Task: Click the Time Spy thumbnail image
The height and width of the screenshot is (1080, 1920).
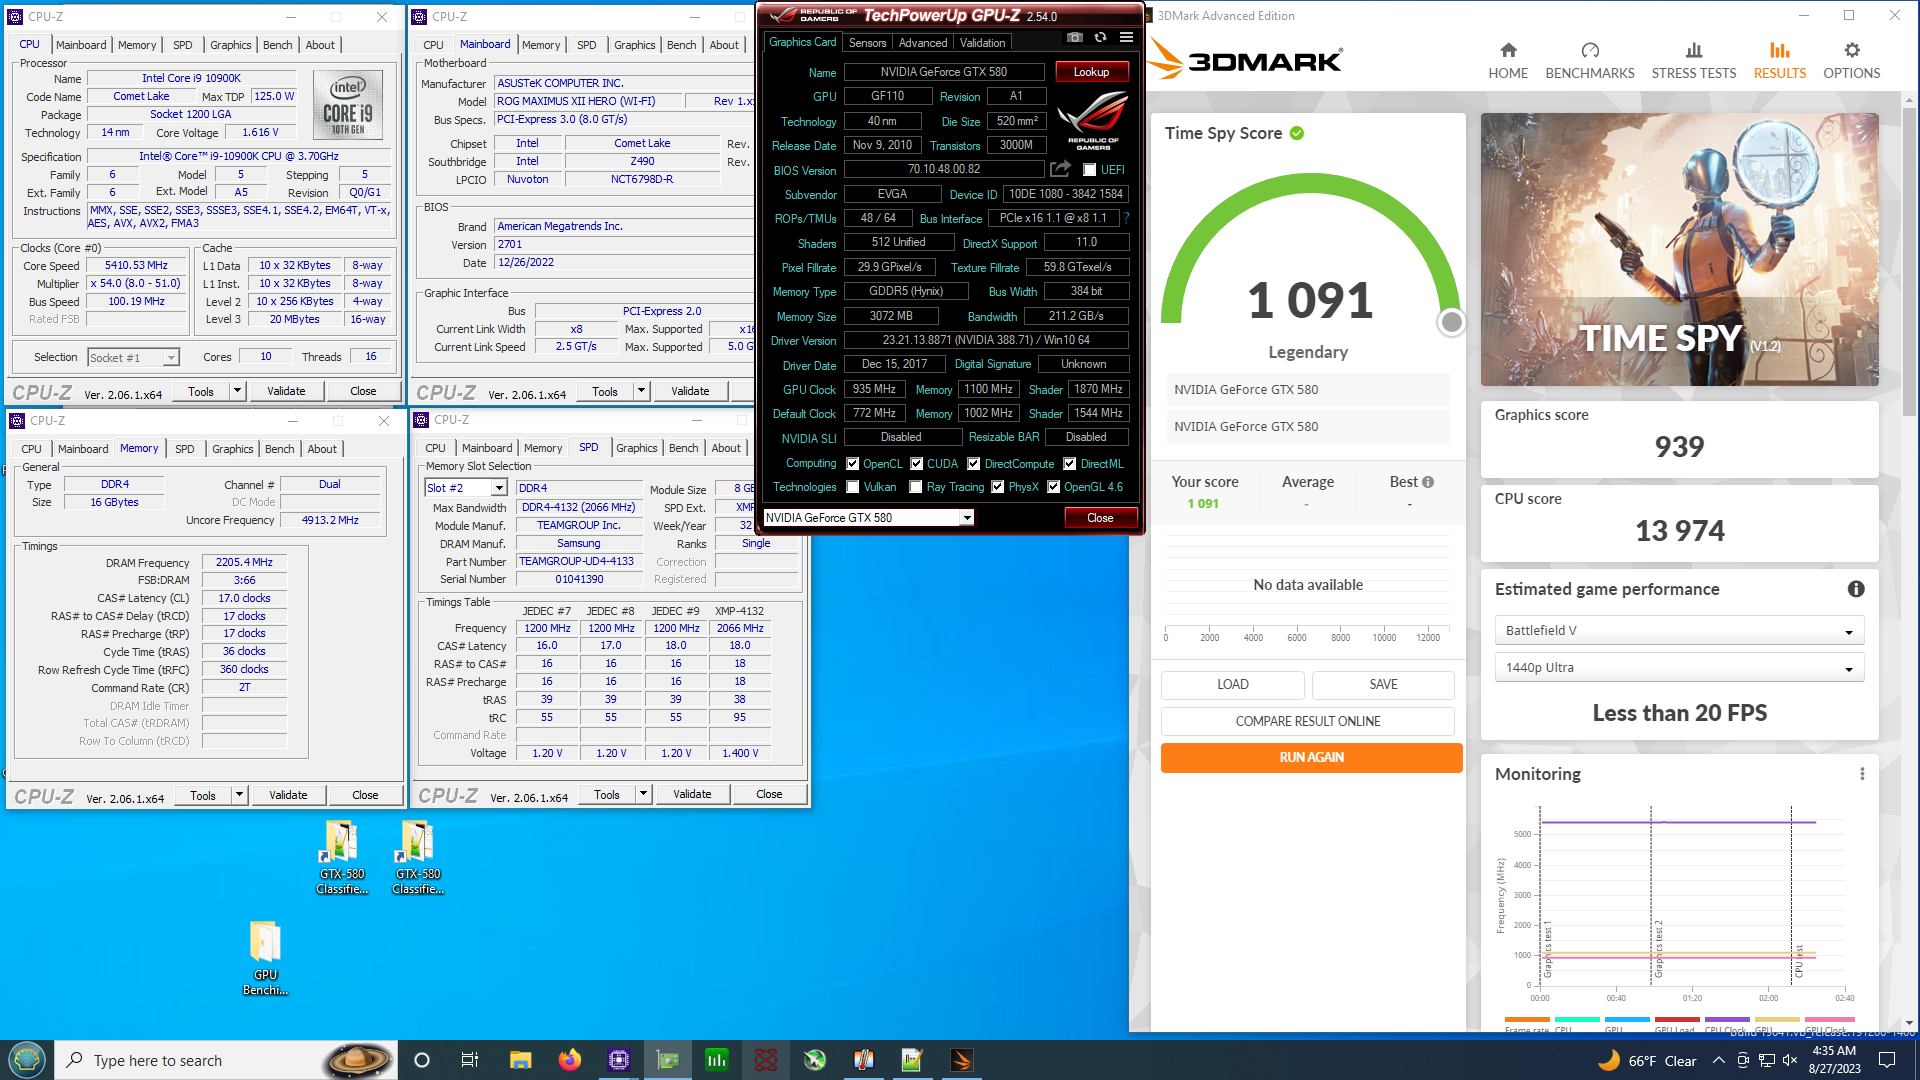Action: [x=1679, y=249]
